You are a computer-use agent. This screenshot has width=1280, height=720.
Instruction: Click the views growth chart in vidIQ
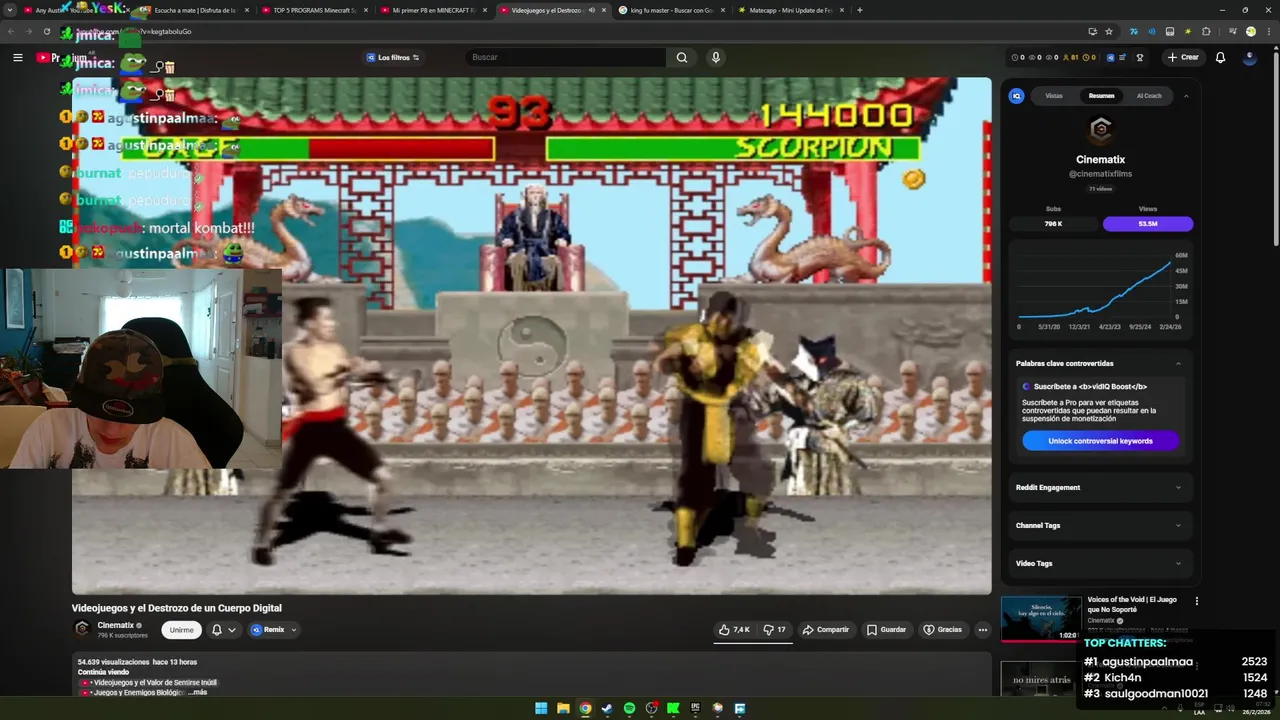click(x=1100, y=290)
